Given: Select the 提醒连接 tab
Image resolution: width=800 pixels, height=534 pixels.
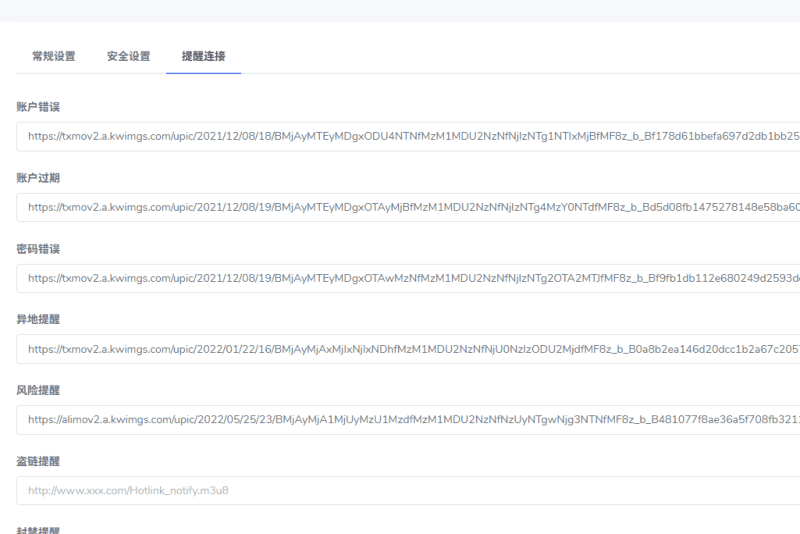Looking at the screenshot, I should click(203, 56).
